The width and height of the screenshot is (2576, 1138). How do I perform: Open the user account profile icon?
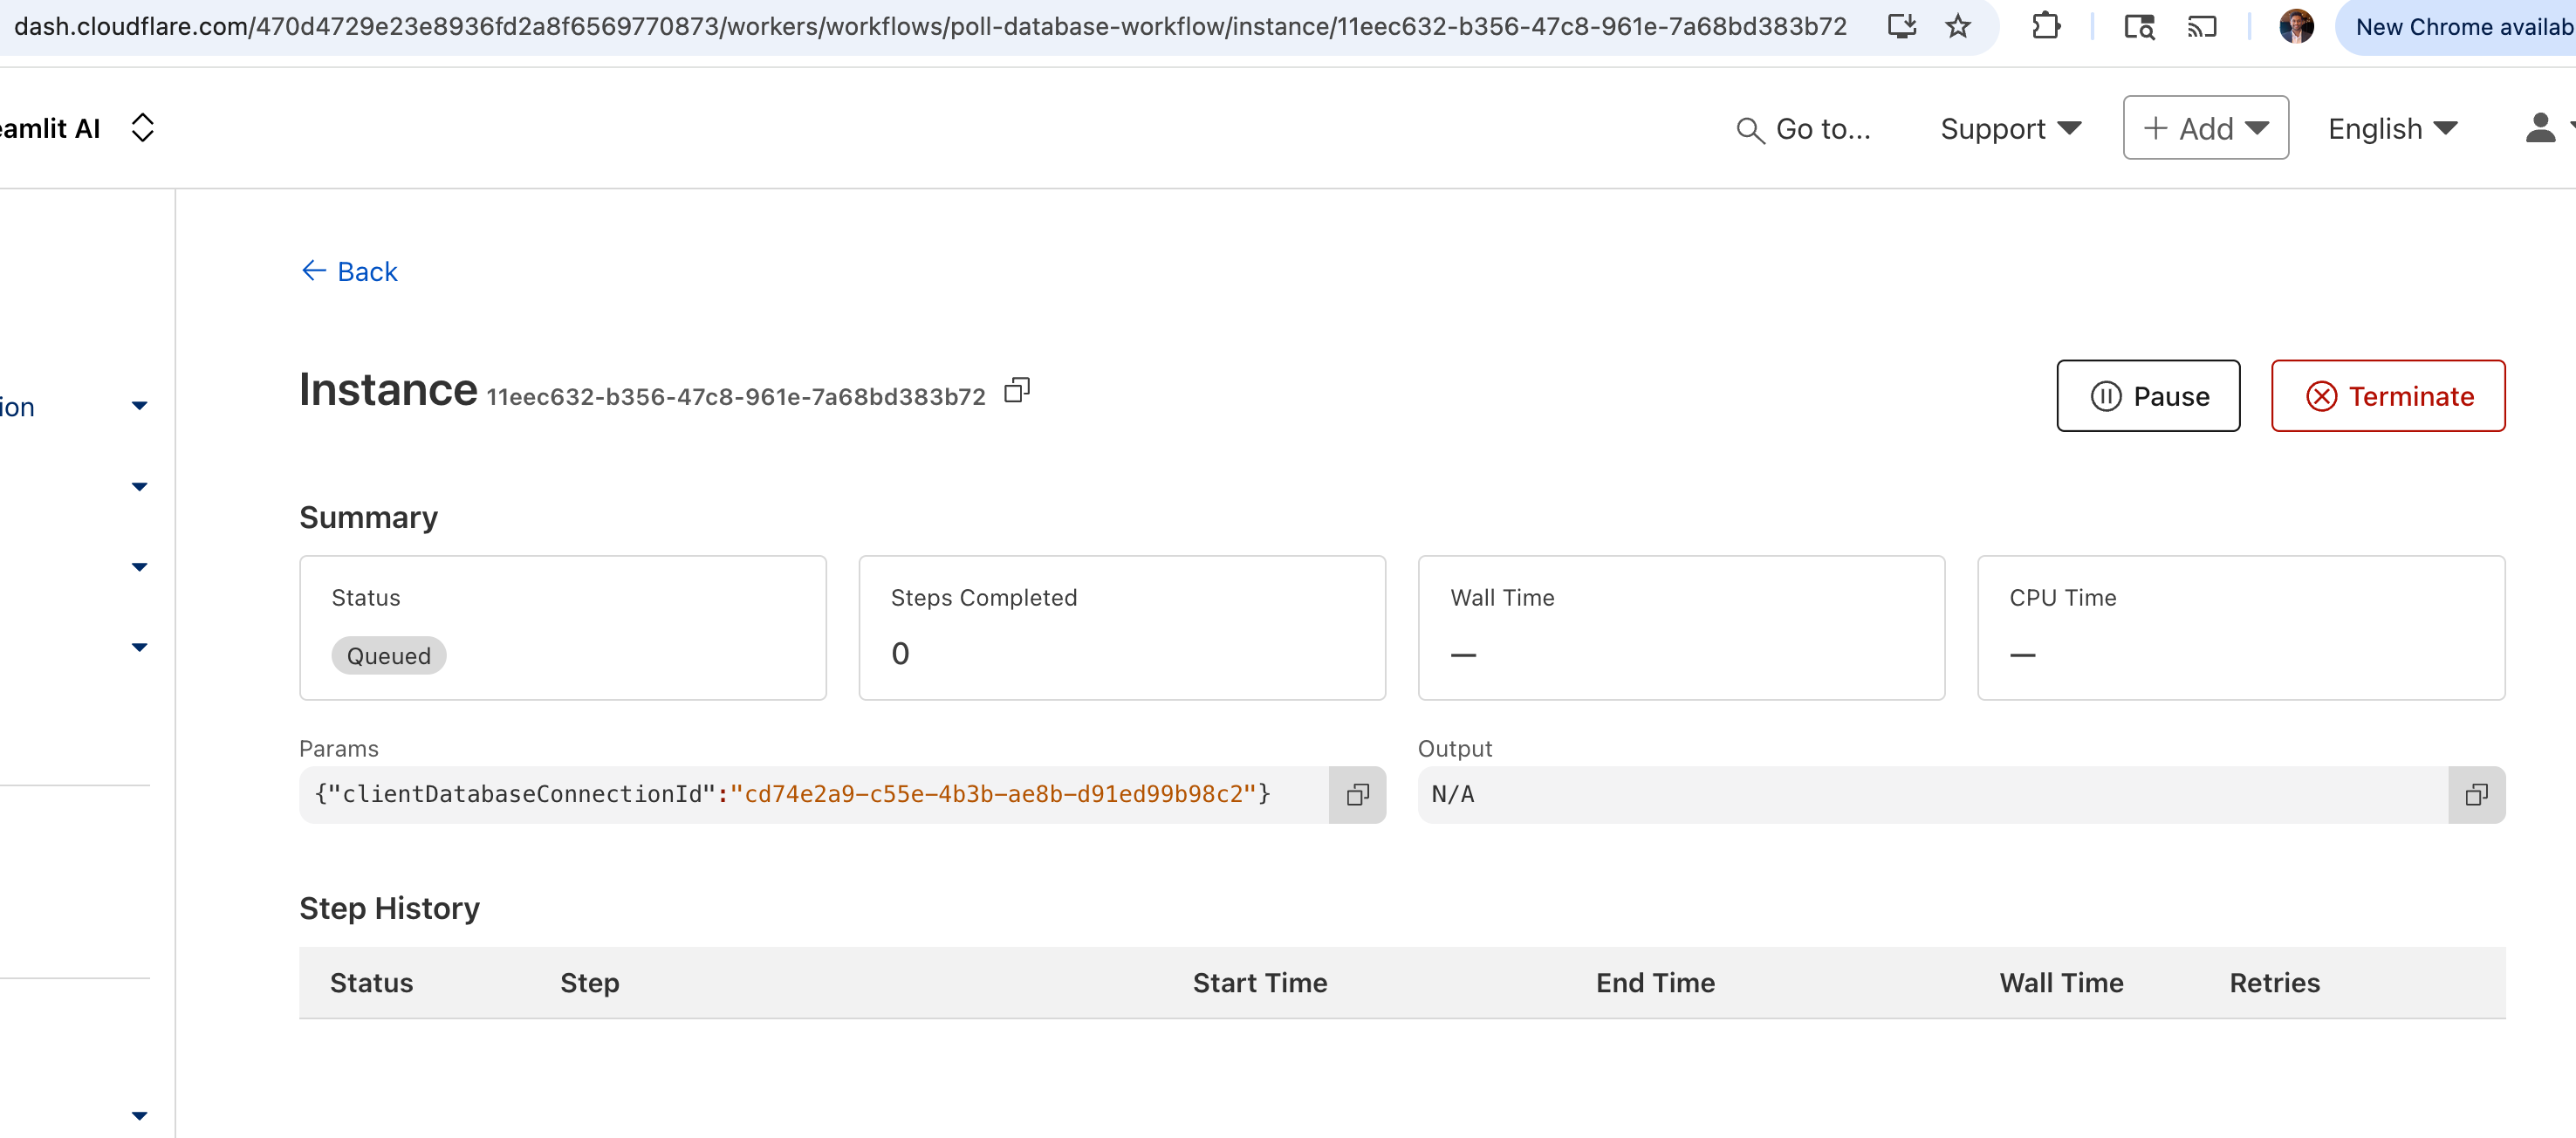2540,128
